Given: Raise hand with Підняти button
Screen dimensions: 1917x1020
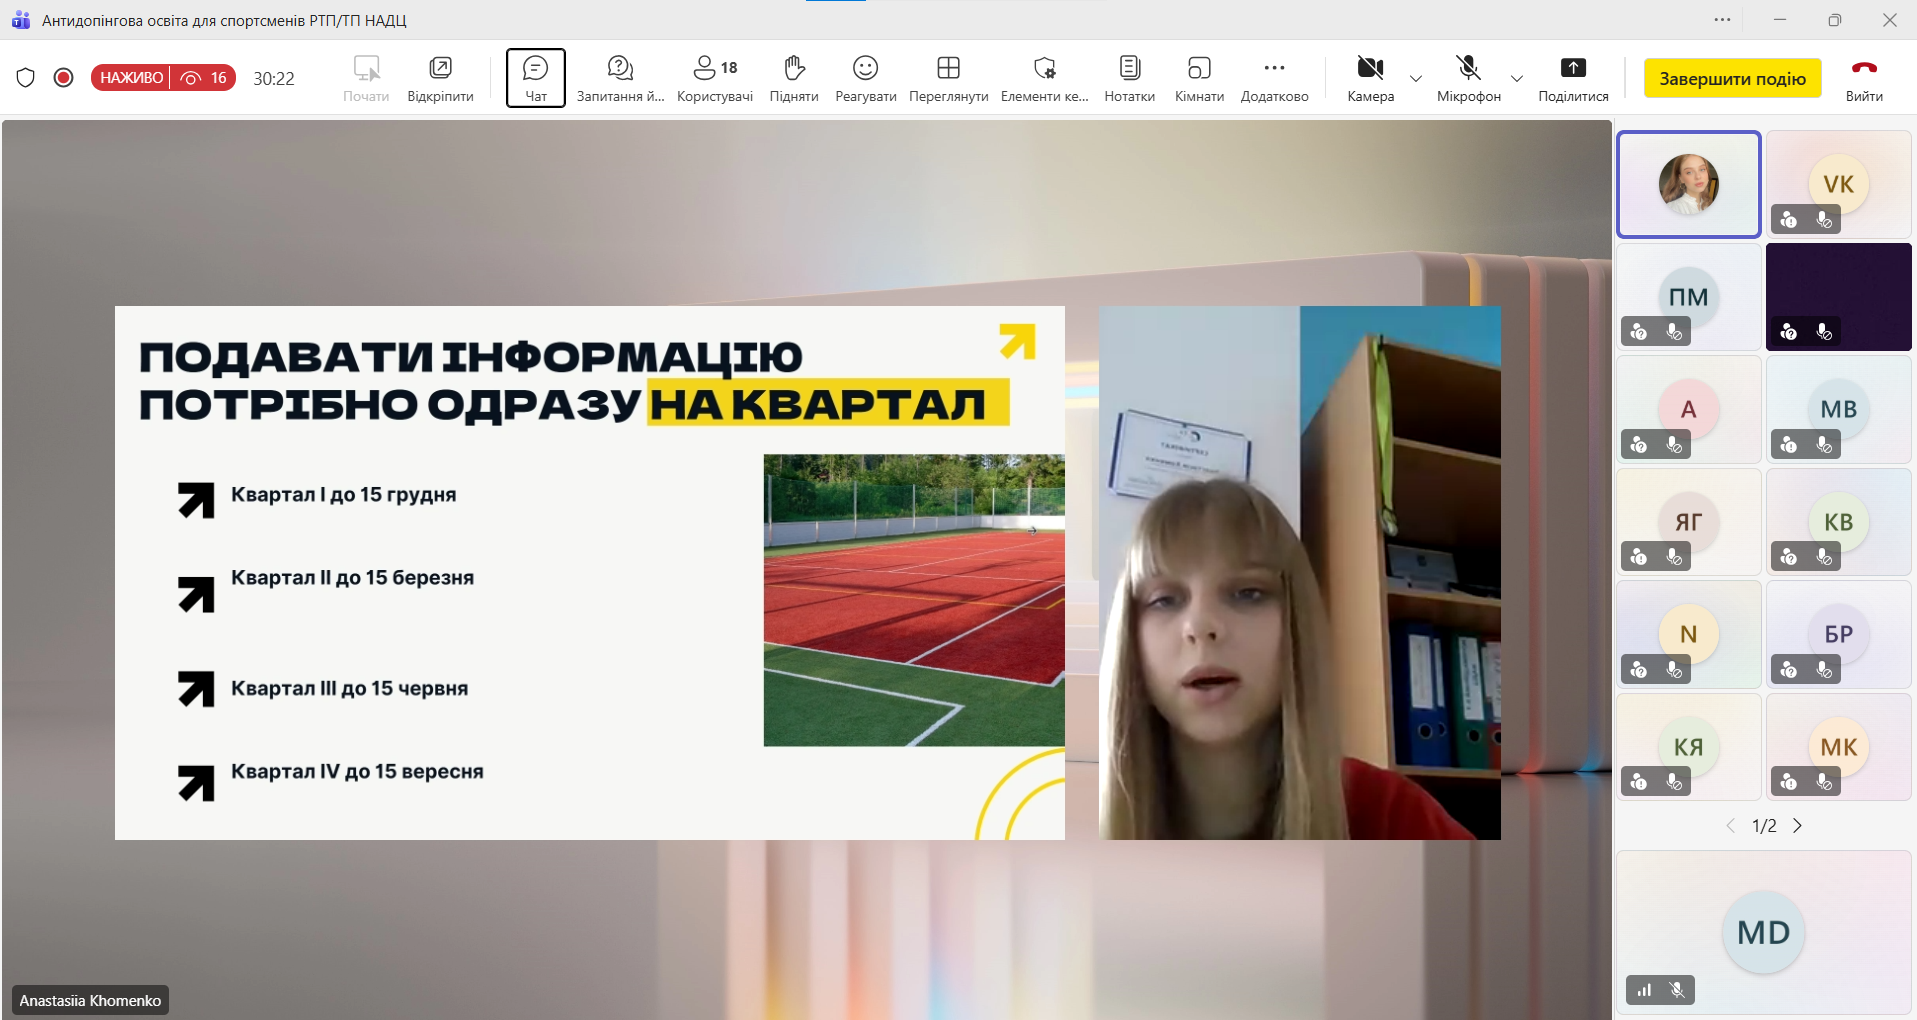Looking at the screenshot, I should click(x=794, y=78).
